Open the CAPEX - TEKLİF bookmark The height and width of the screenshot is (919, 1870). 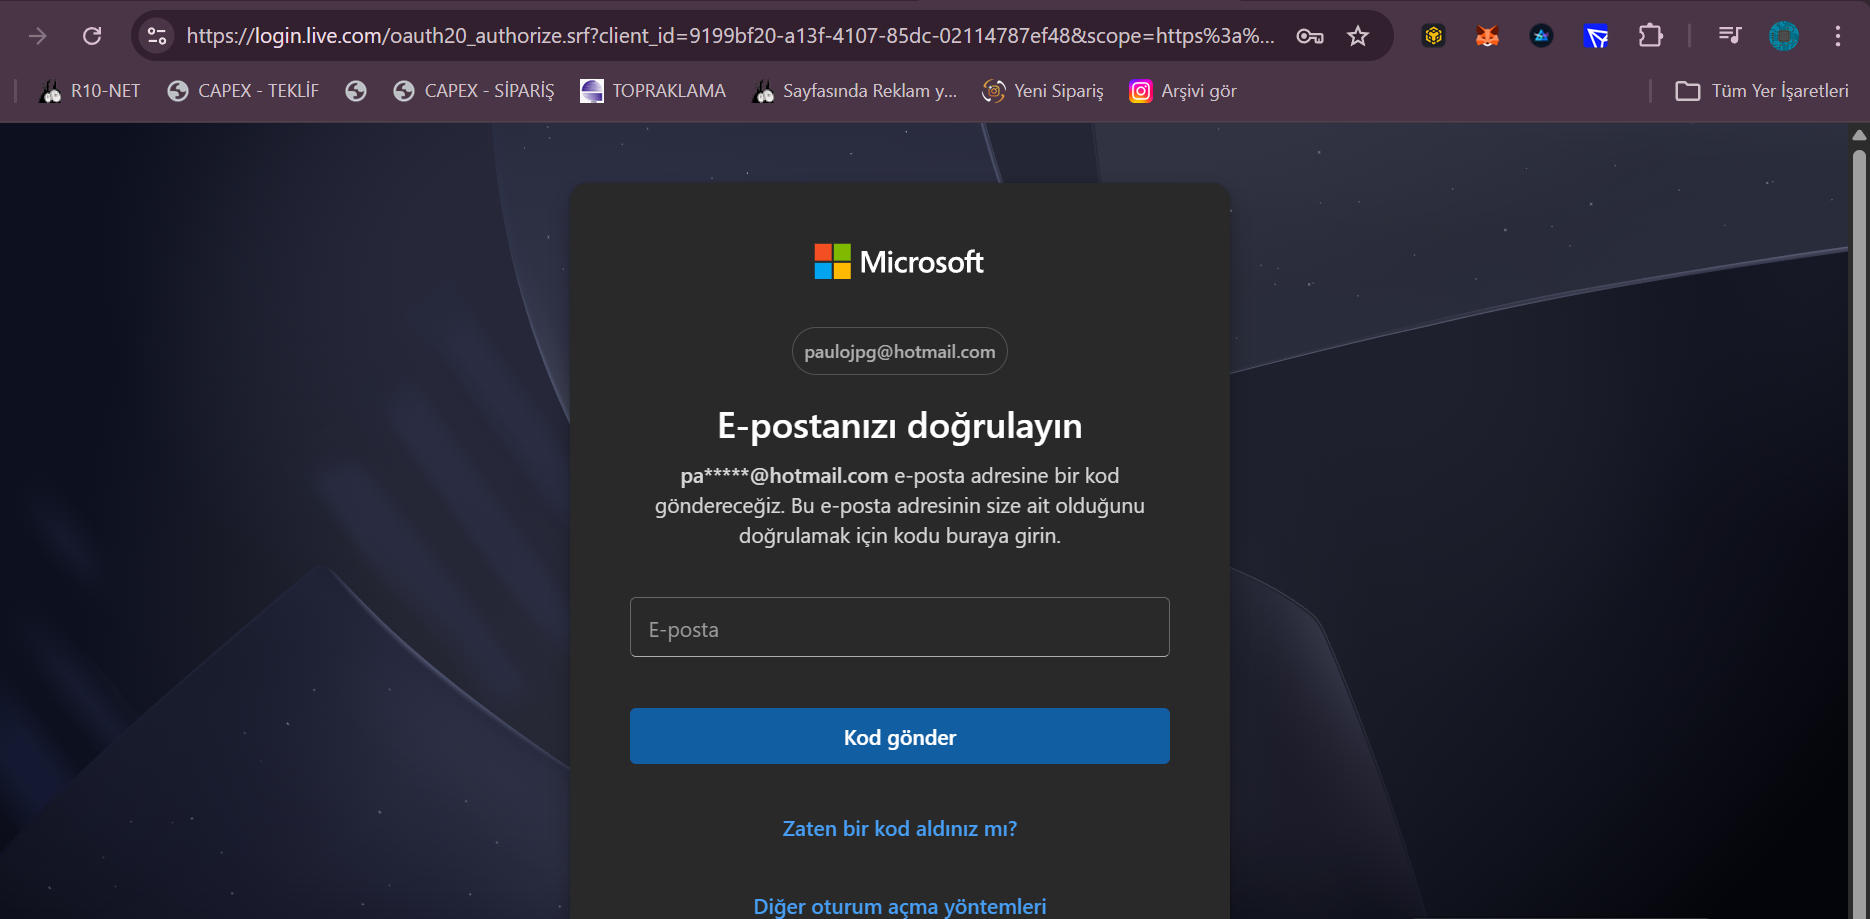243,91
